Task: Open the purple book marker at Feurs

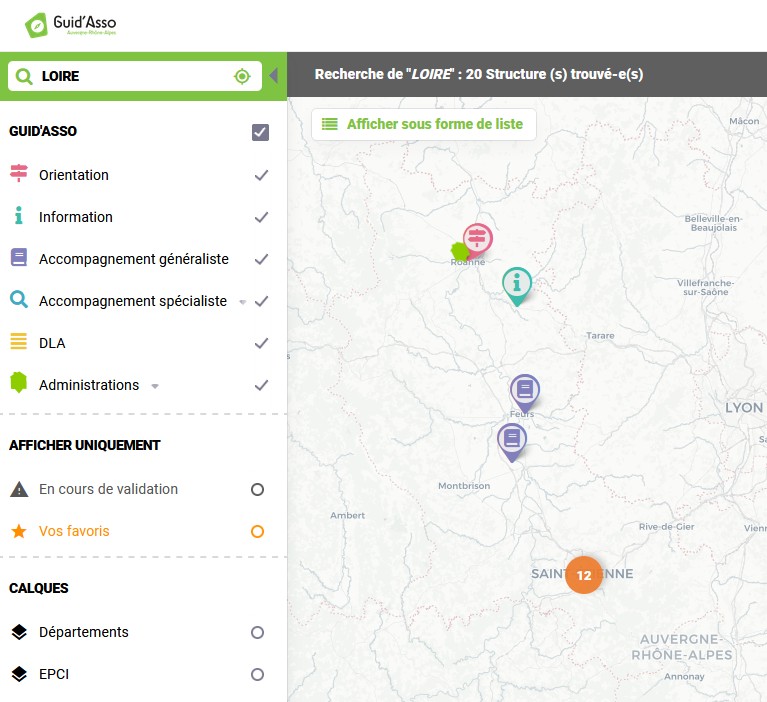Action: (525, 392)
